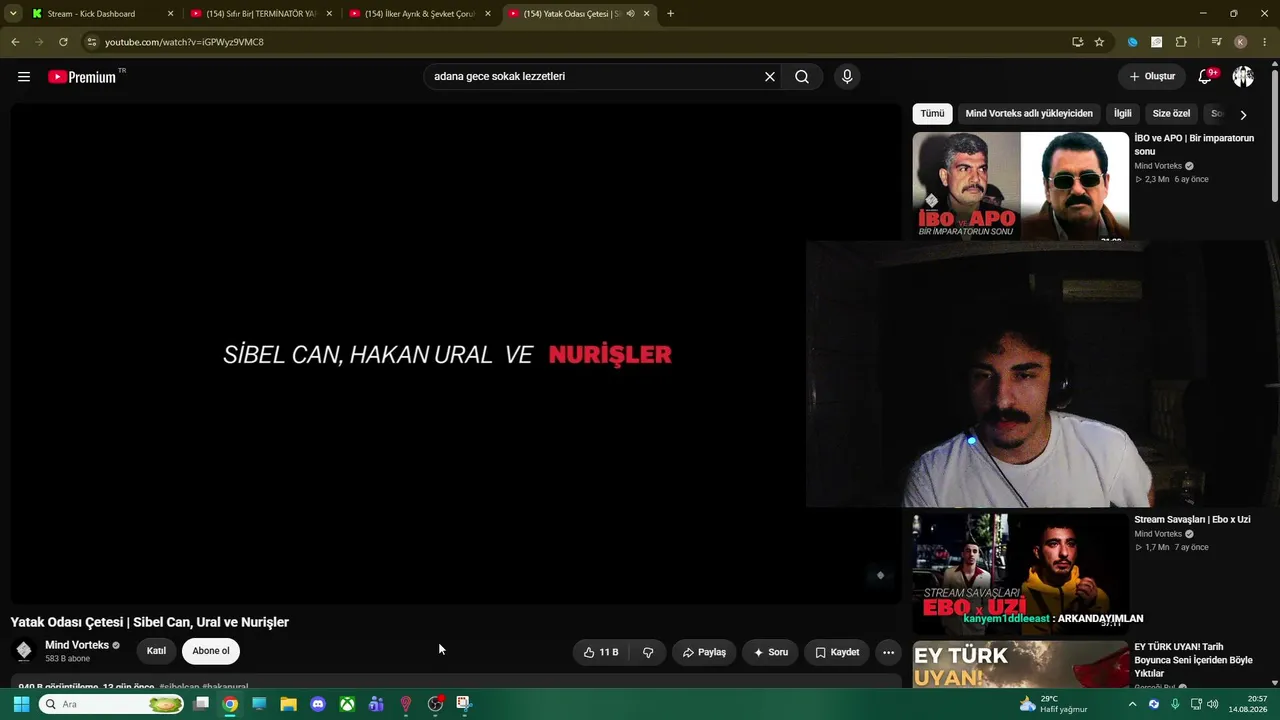Close the Yatak Odası Çetesi tab
The width and height of the screenshot is (1280, 720).
[x=647, y=14]
